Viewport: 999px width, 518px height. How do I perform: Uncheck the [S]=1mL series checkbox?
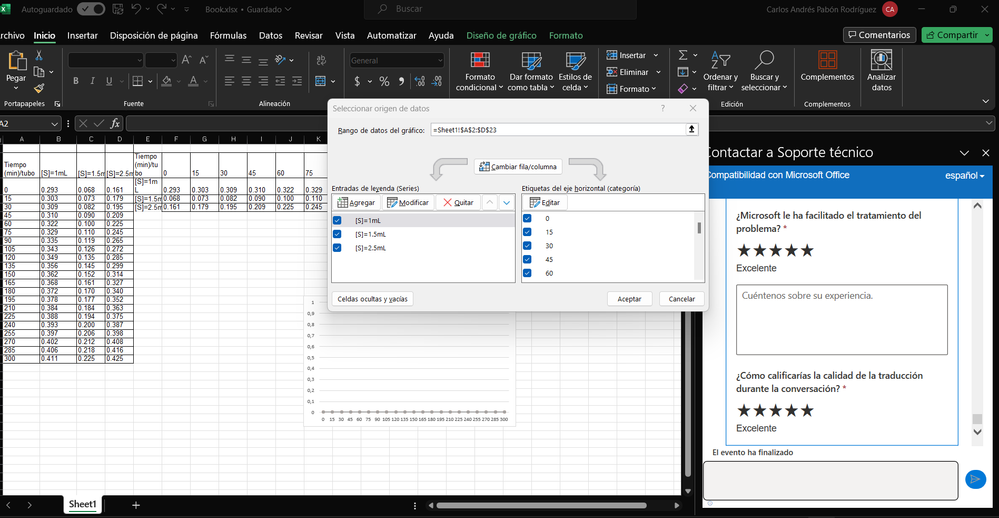coord(338,220)
